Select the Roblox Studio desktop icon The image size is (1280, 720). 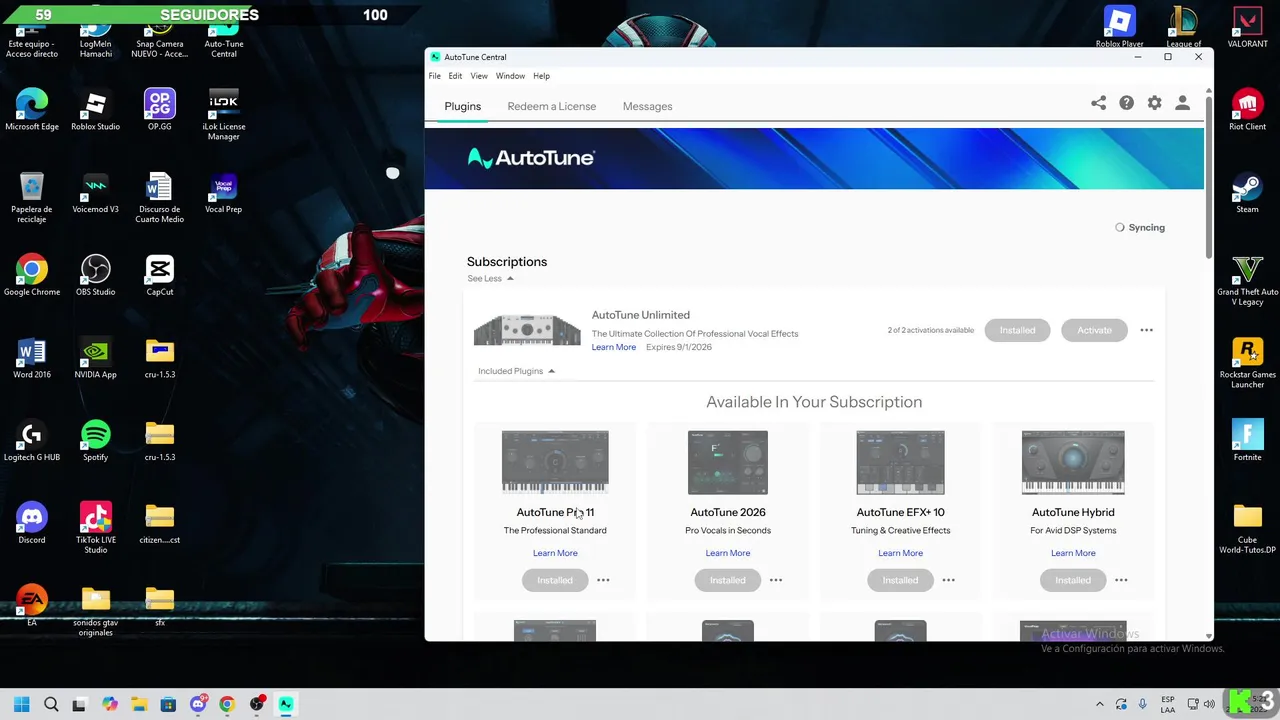pos(95,110)
